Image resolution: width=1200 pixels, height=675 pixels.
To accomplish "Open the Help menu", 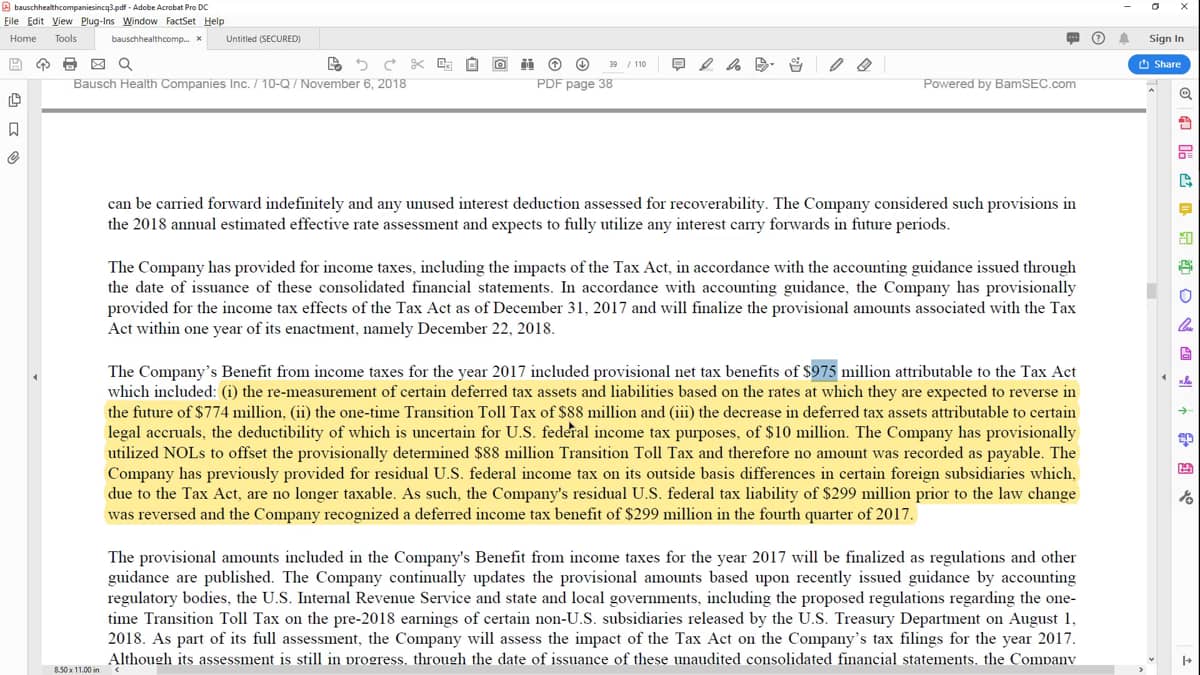I will tap(214, 21).
